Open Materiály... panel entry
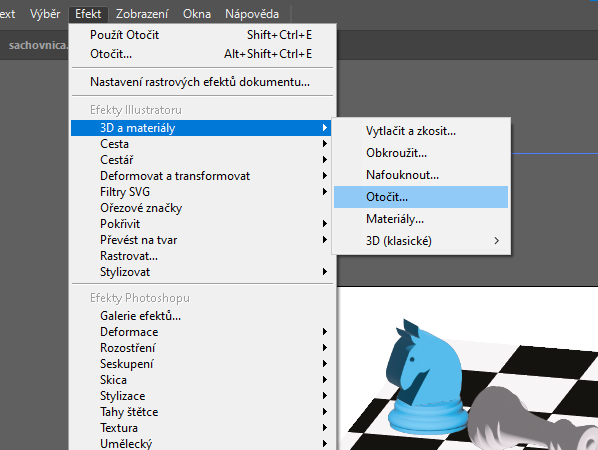Viewport: 598px width, 450px height. click(421, 219)
